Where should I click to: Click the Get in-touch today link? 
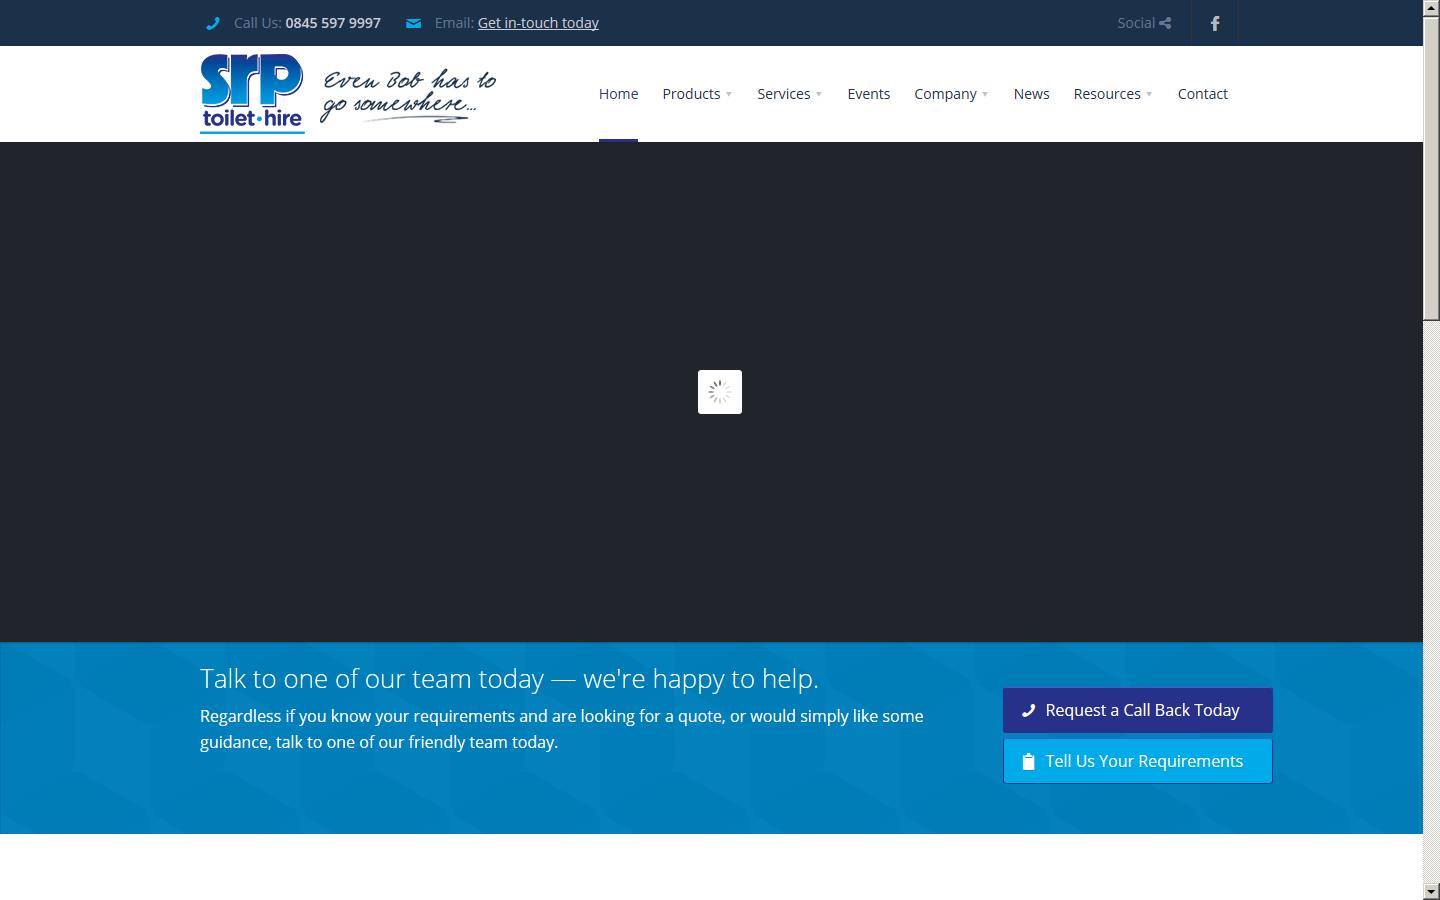538,23
